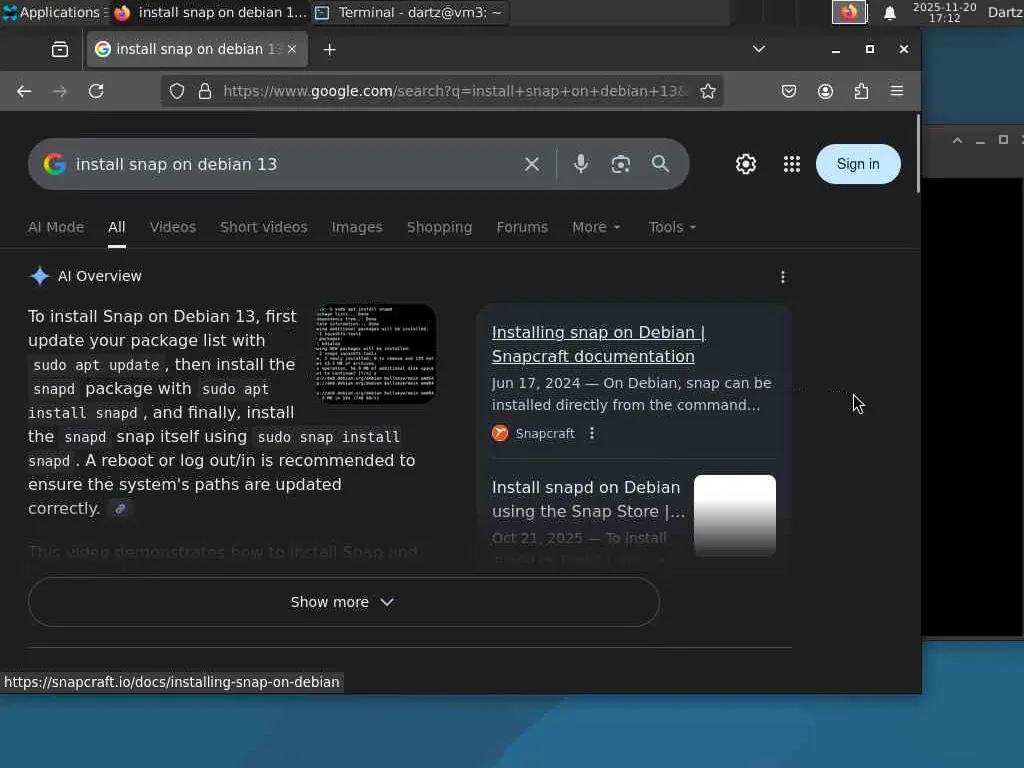Expand the More filters dropdown
This screenshot has width=1024, height=768.
(x=596, y=227)
